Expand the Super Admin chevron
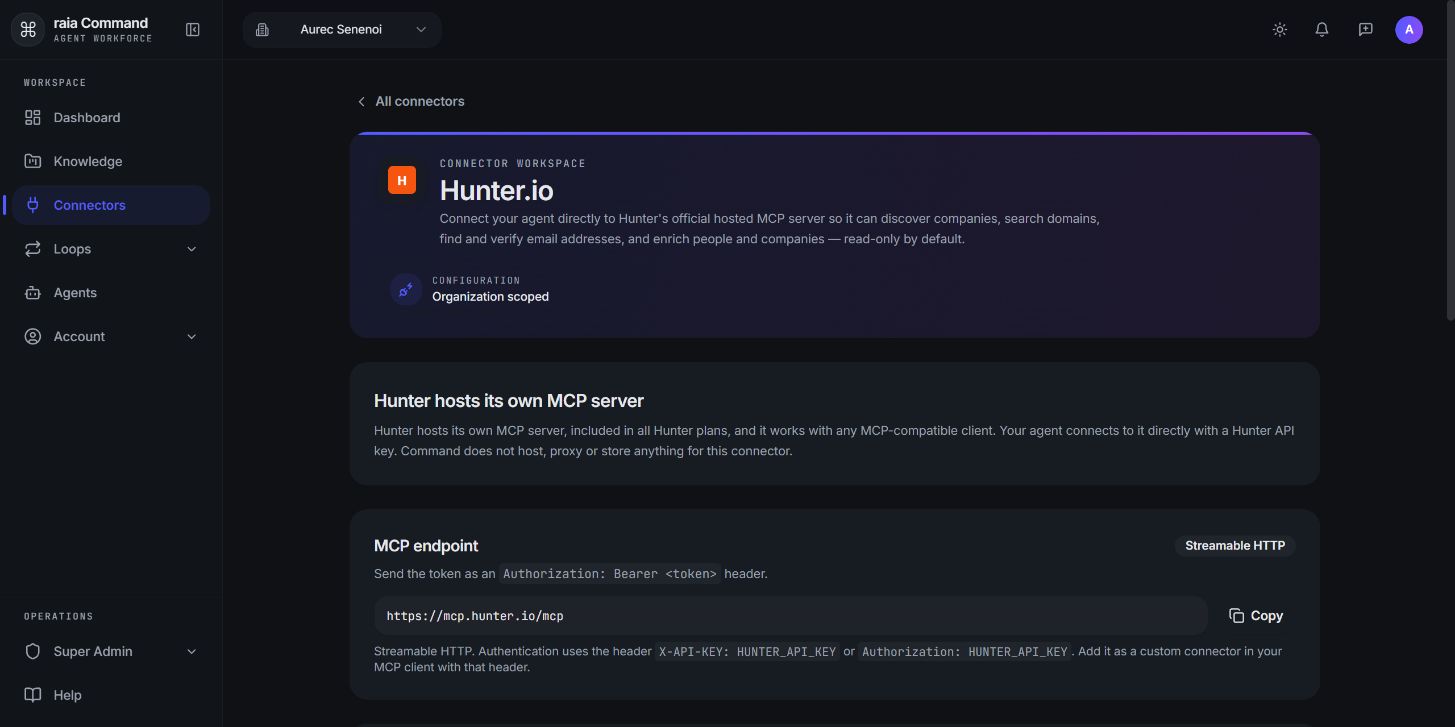The image size is (1455, 727). pos(192,652)
